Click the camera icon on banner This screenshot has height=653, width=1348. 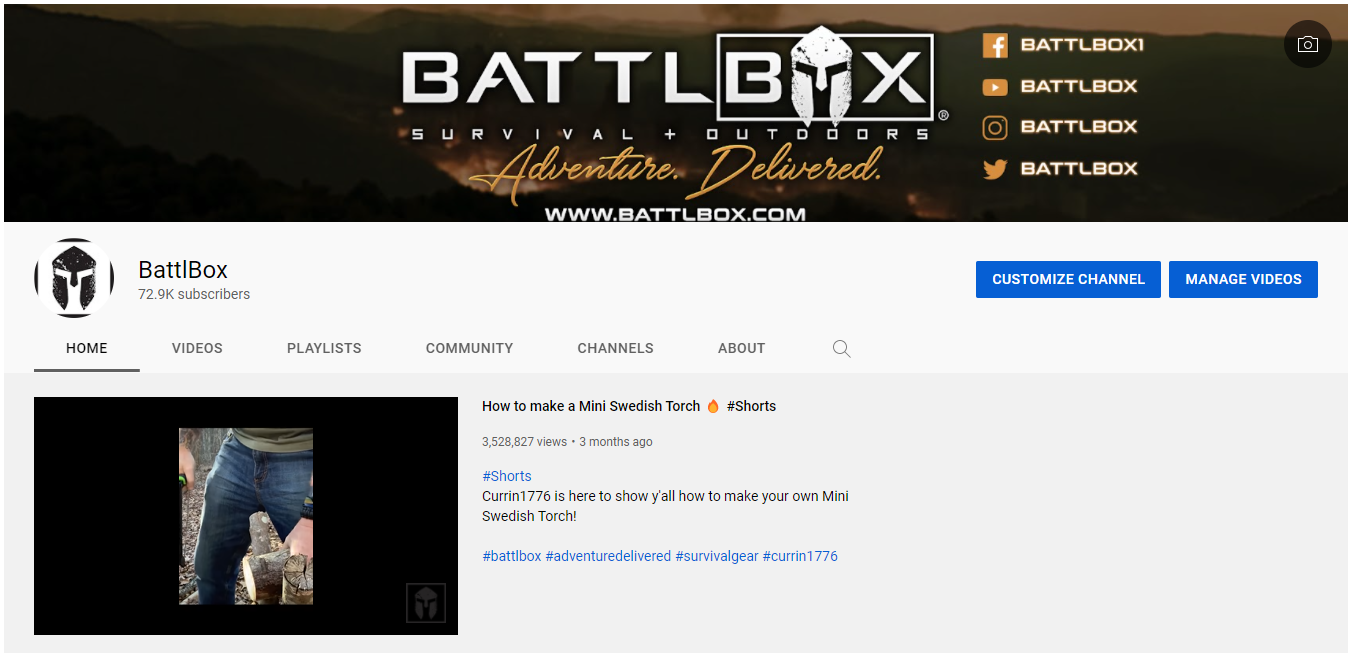click(1307, 45)
